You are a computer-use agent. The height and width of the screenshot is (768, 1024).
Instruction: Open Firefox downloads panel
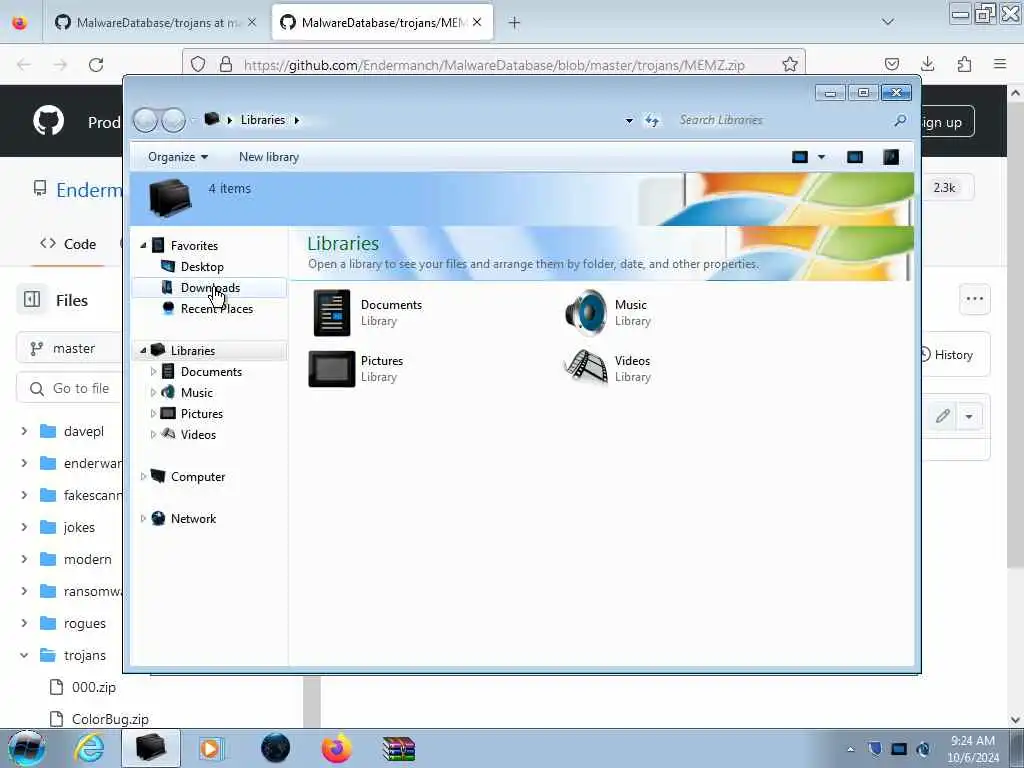tap(927, 64)
